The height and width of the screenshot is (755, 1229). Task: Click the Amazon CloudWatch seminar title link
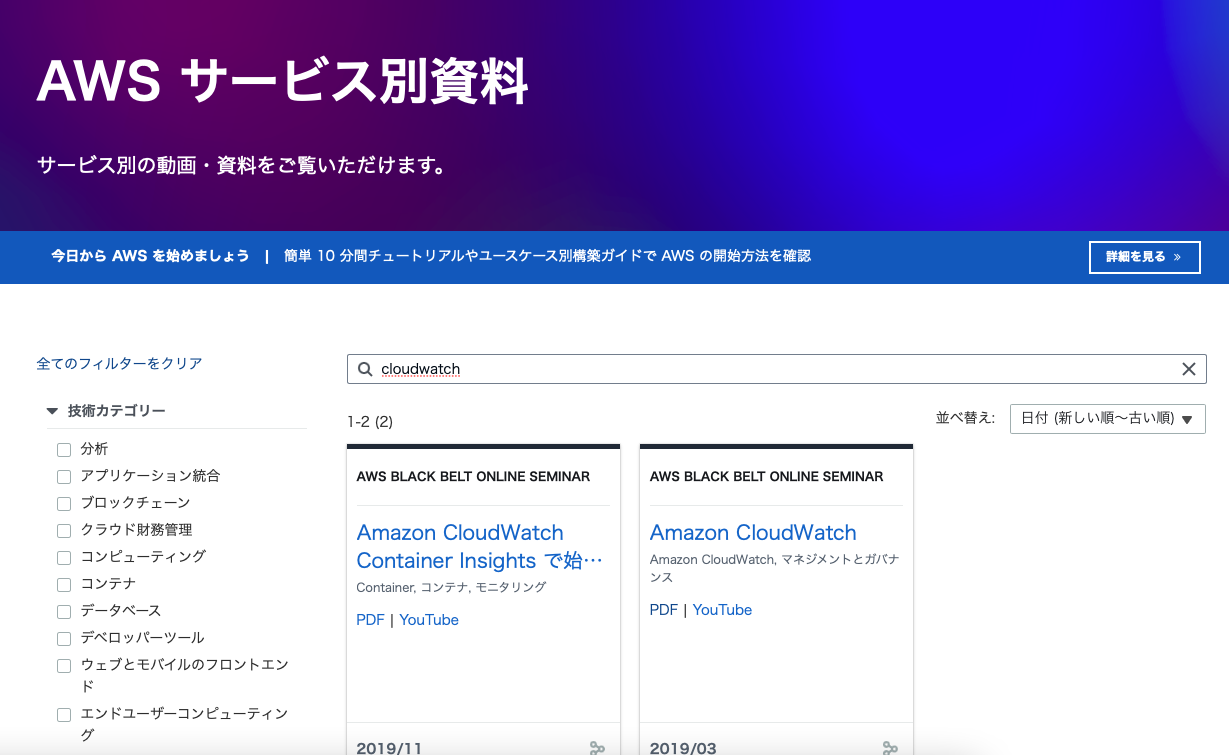(x=753, y=532)
